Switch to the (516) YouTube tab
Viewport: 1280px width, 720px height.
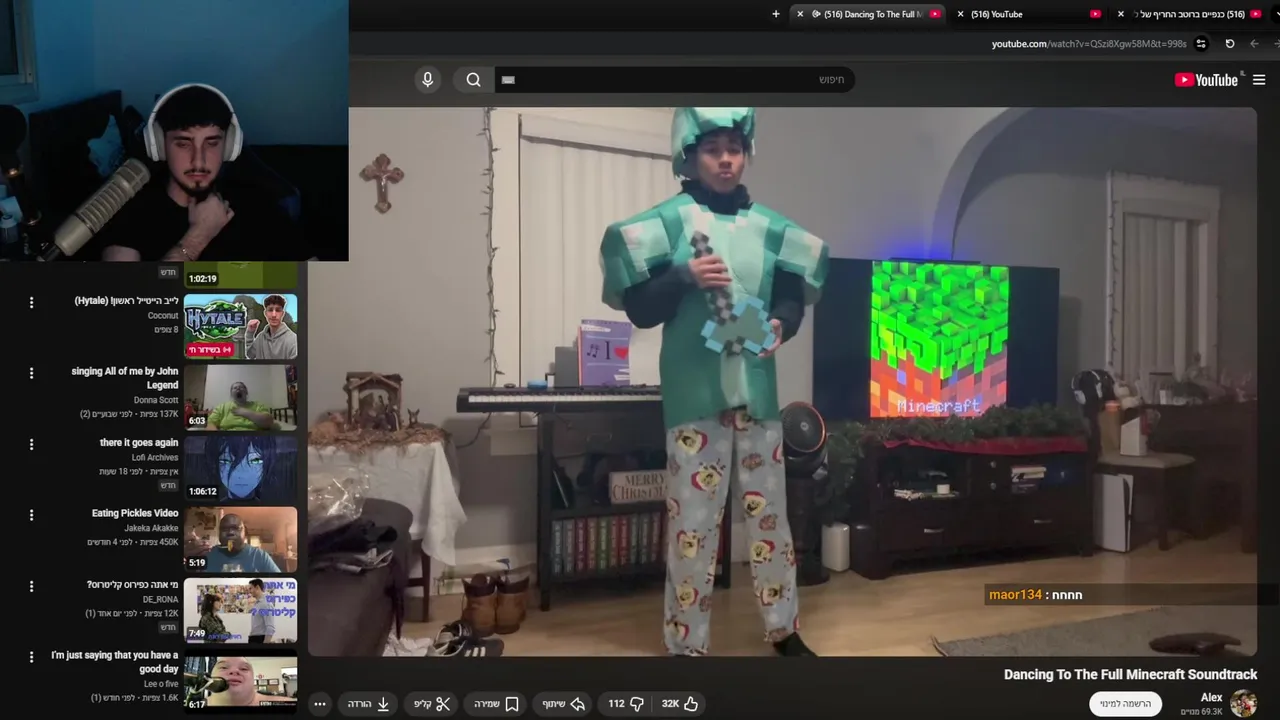click(x=1028, y=14)
